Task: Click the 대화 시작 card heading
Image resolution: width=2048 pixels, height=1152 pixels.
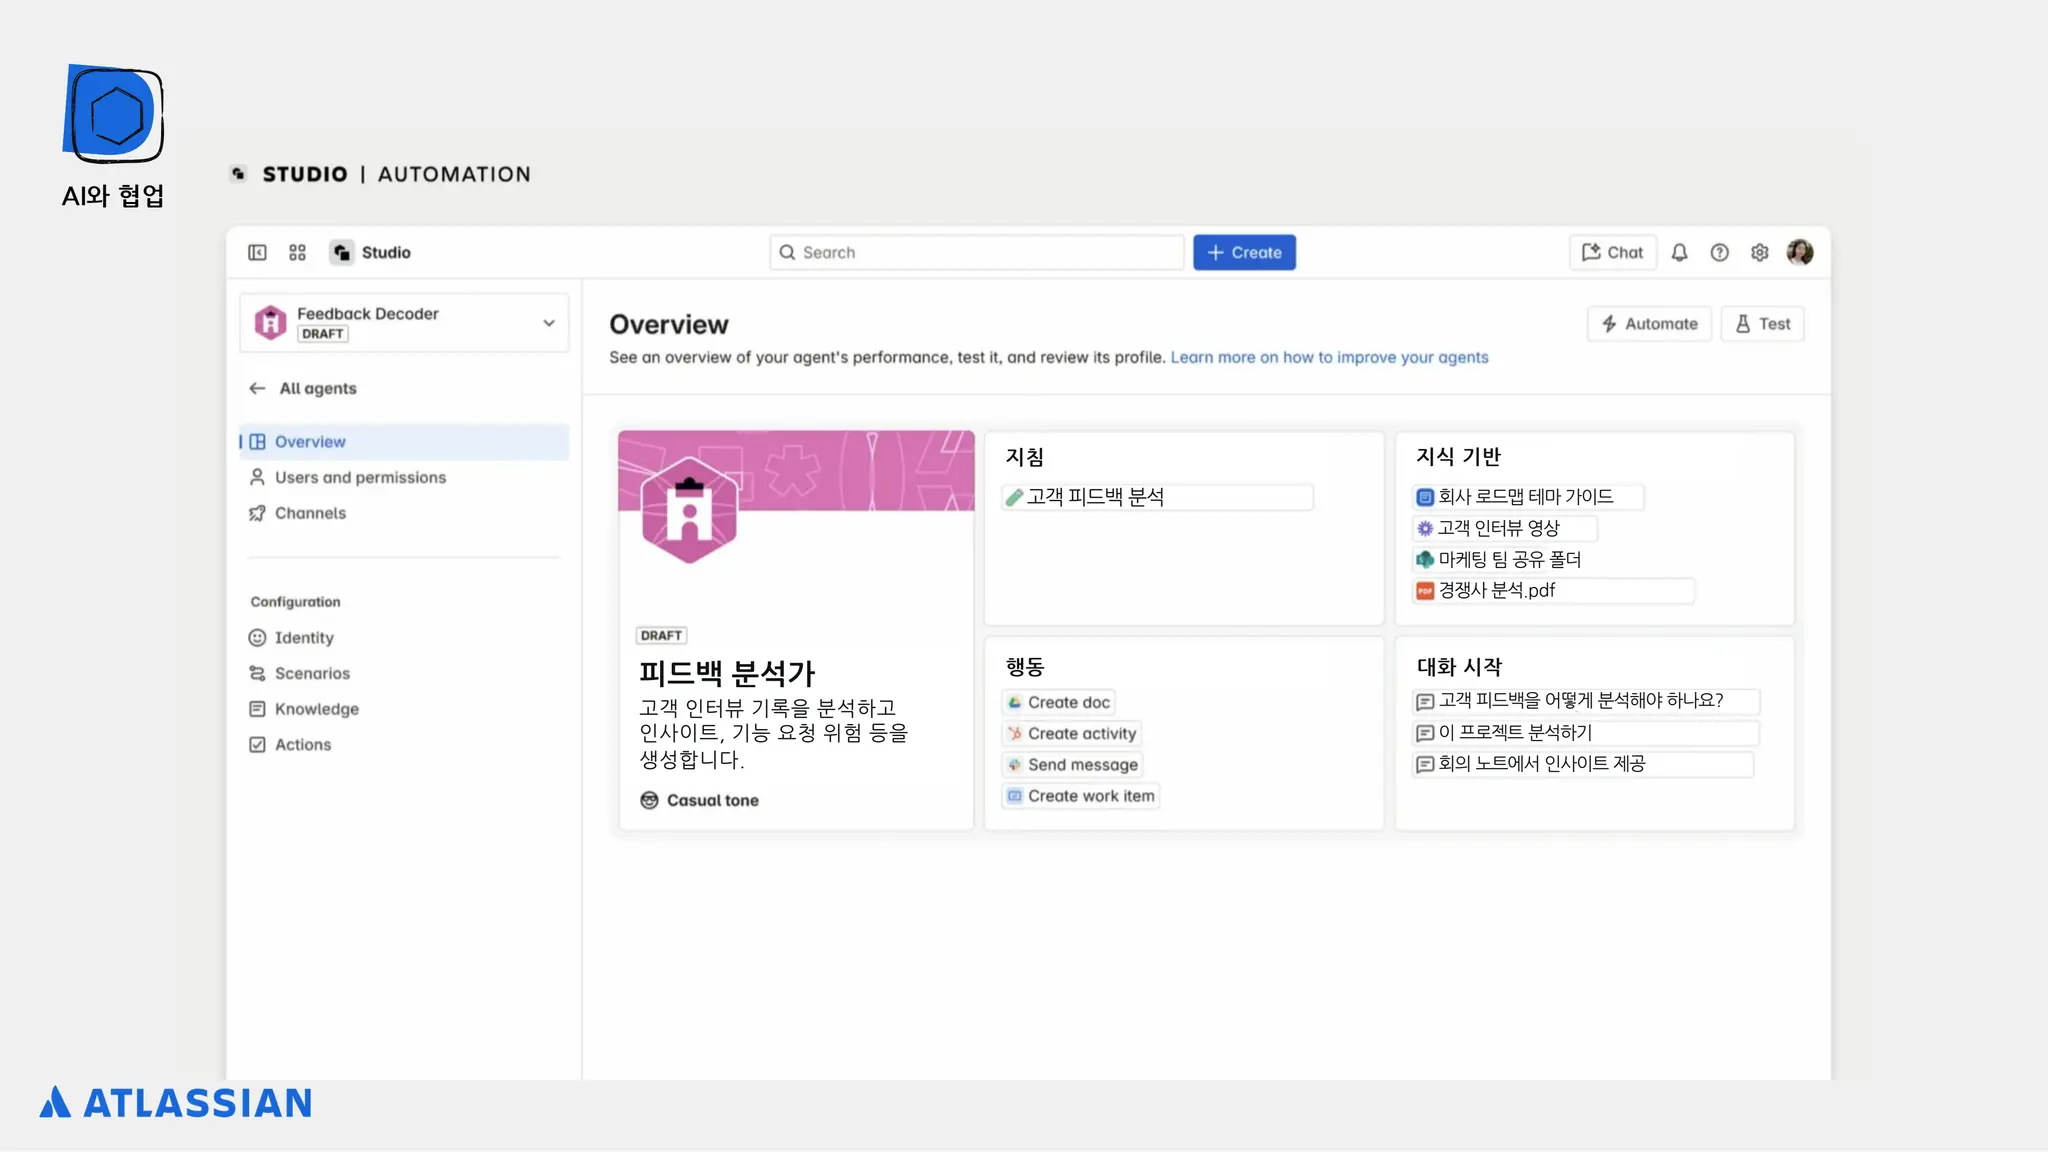Action: point(1459,667)
